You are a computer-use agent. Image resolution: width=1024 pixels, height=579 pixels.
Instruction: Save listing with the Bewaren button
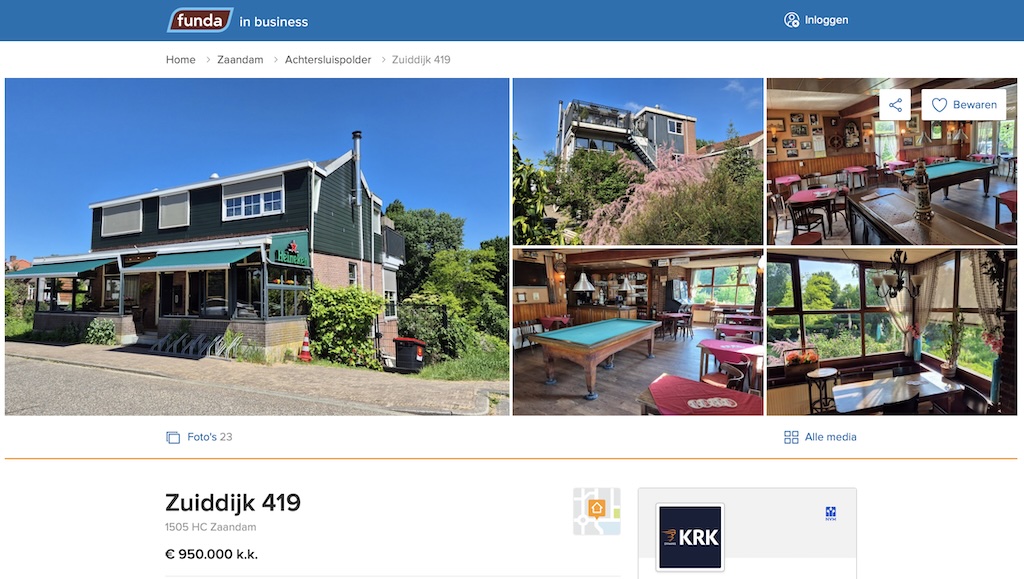tap(964, 104)
